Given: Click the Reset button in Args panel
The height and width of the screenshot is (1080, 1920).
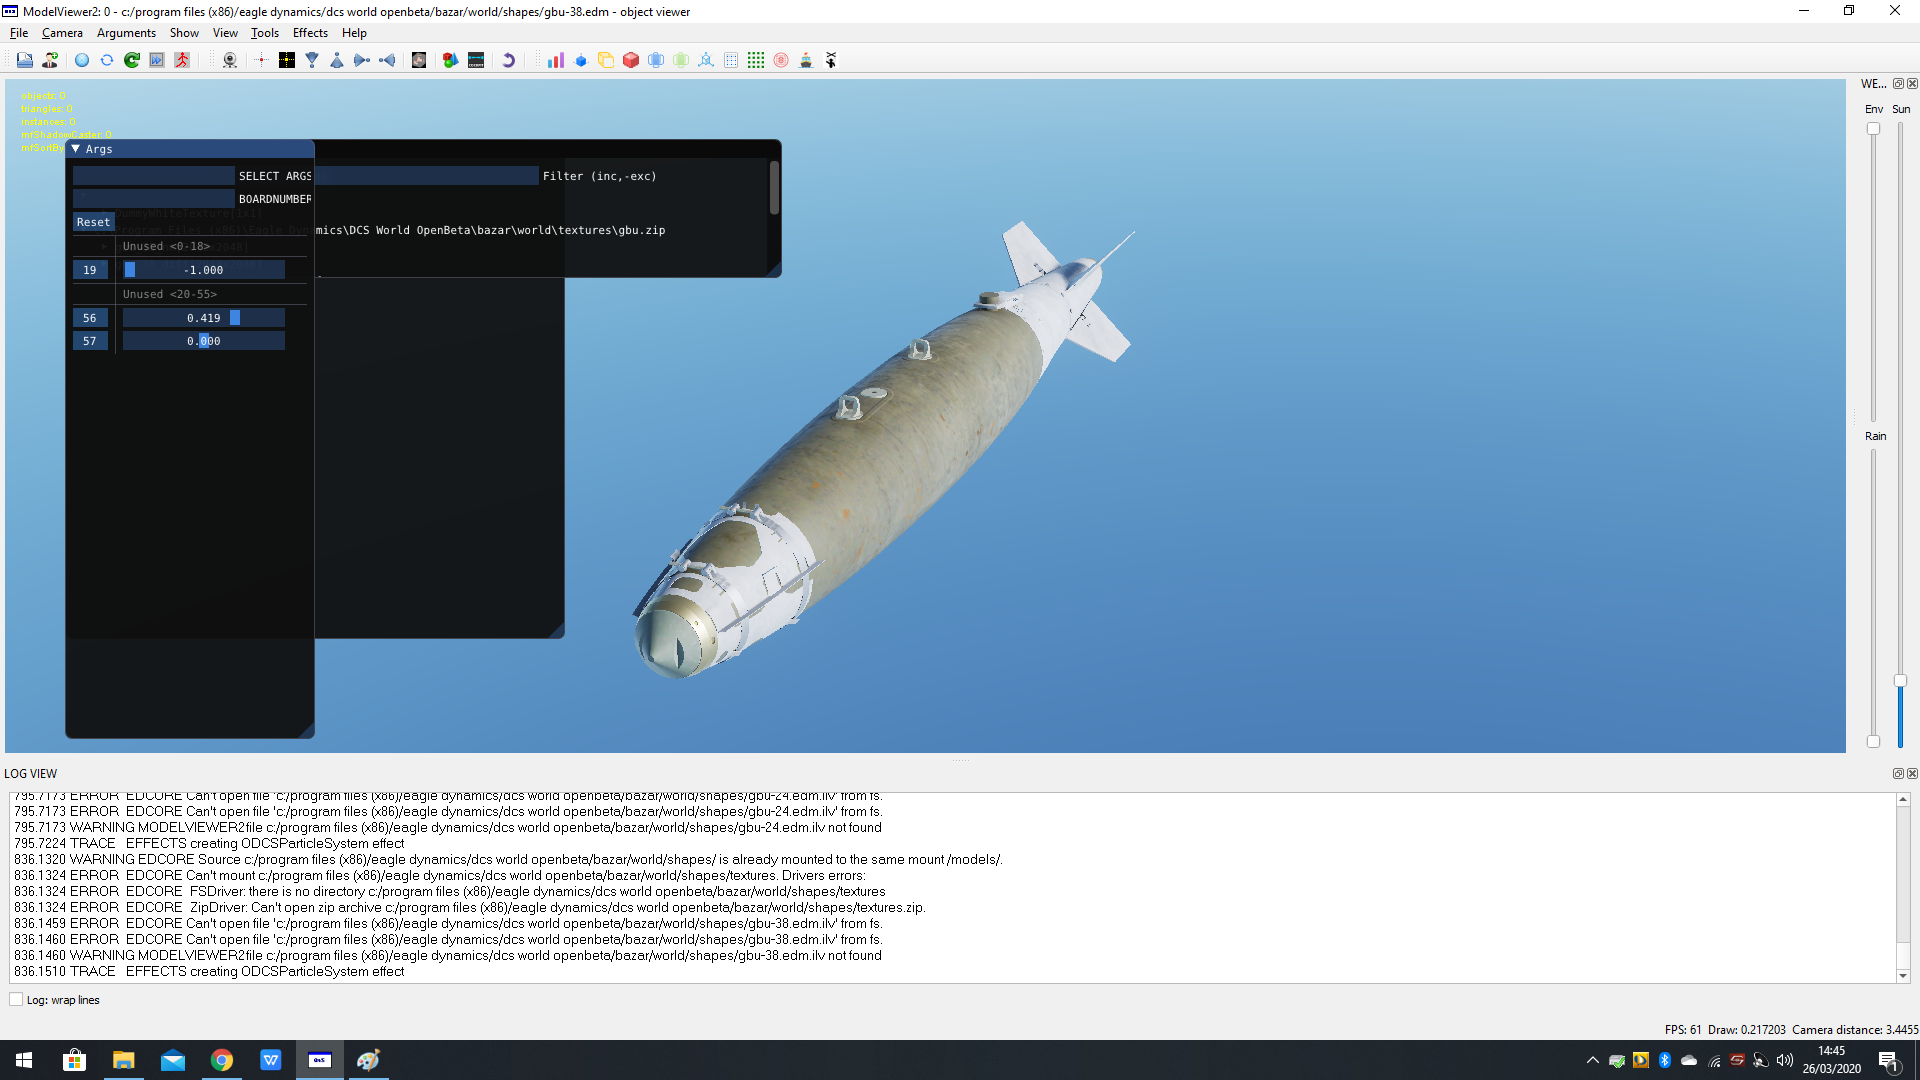Looking at the screenshot, I should (x=93, y=222).
